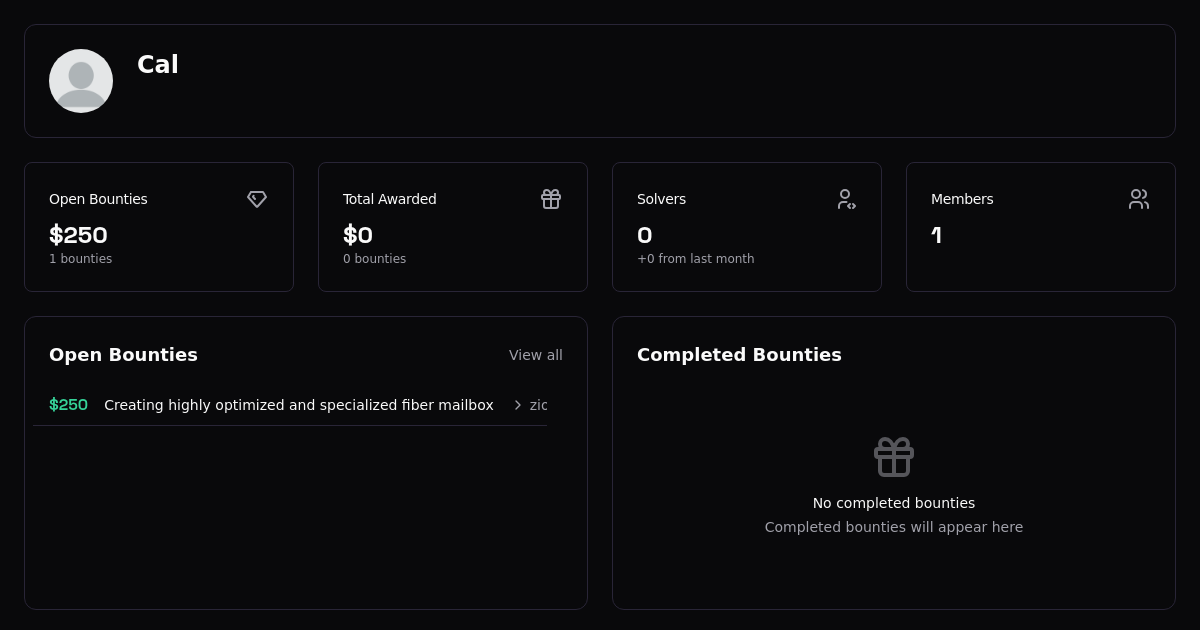The image size is (1200, 630).
Task: Click the Members count number
Action: tap(936, 235)
